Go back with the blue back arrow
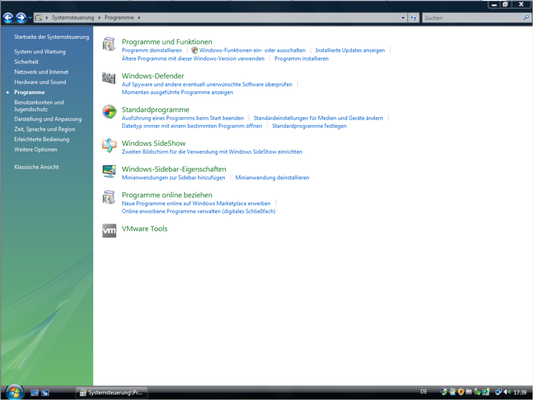 click(8, 18)
